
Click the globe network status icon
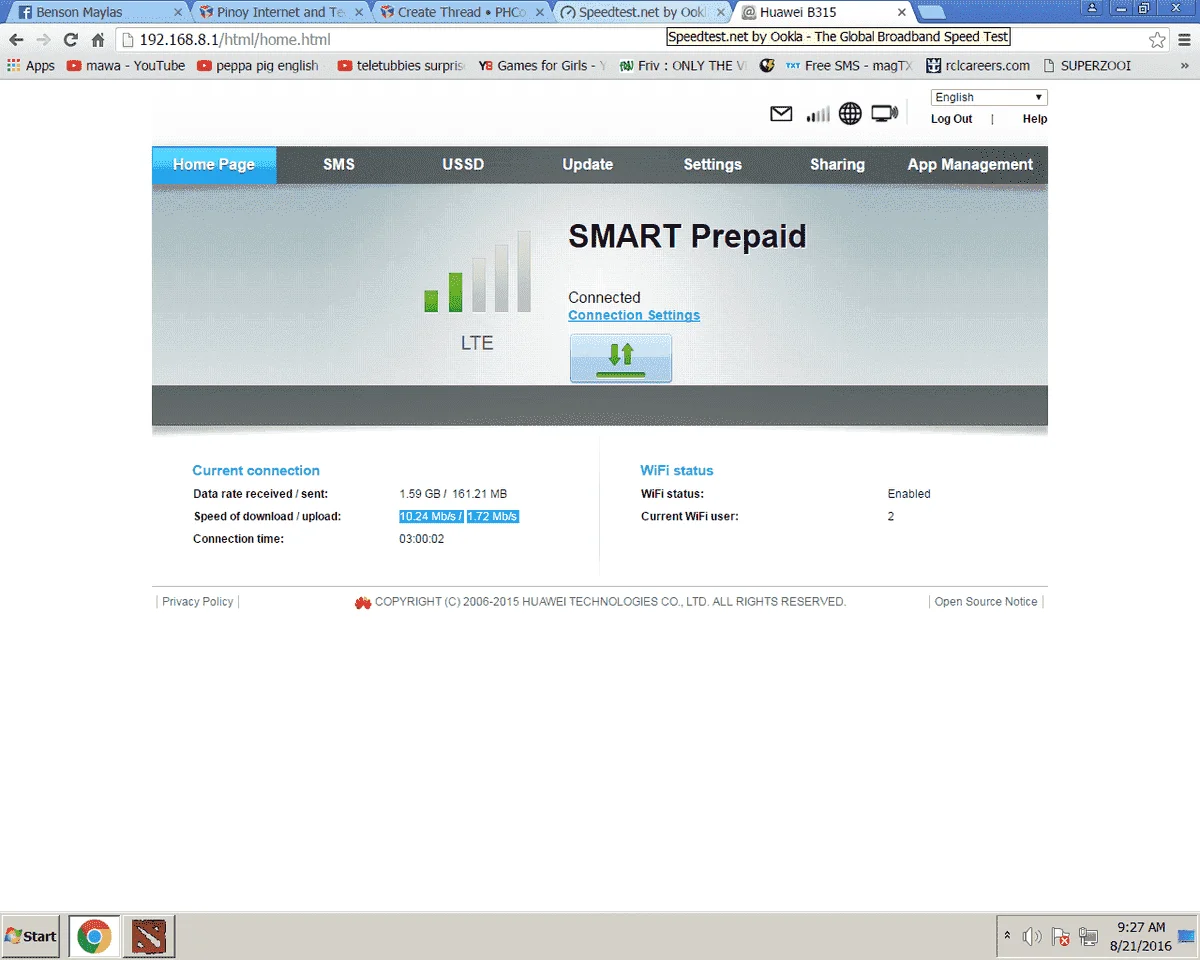pos(850,114)
